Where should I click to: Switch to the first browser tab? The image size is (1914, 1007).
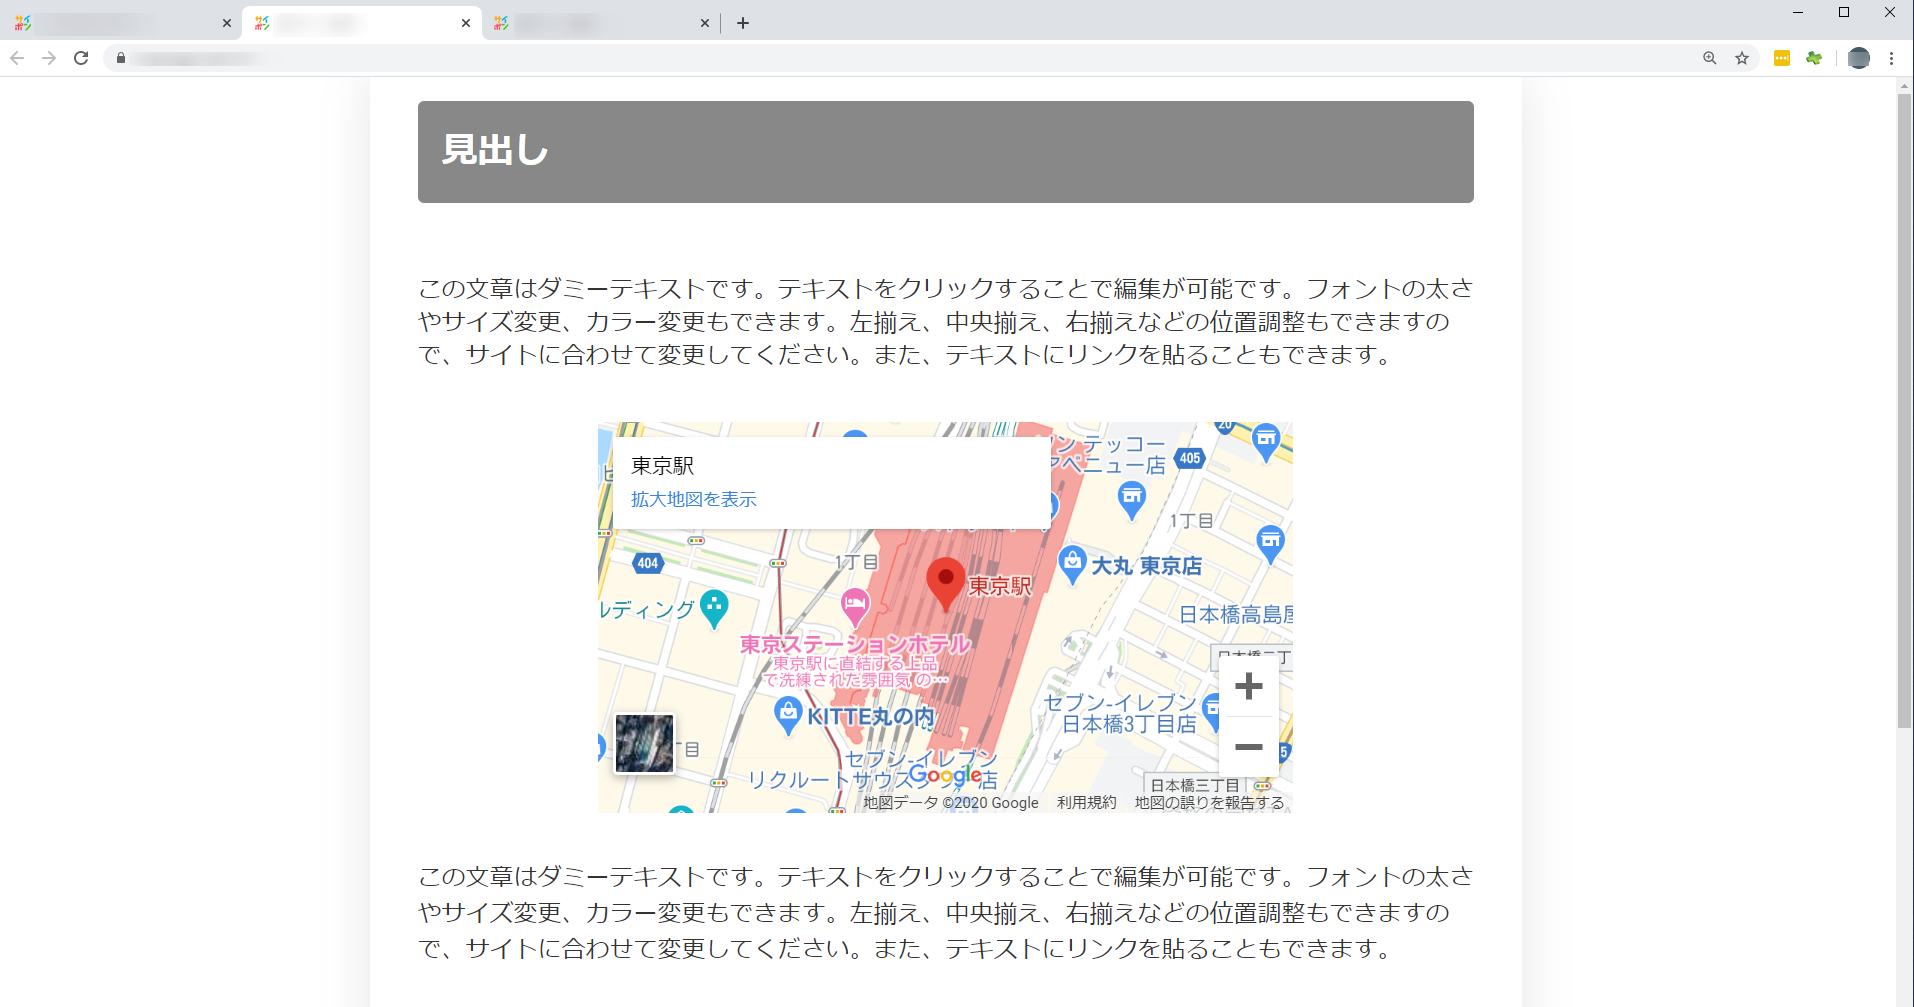120,23
